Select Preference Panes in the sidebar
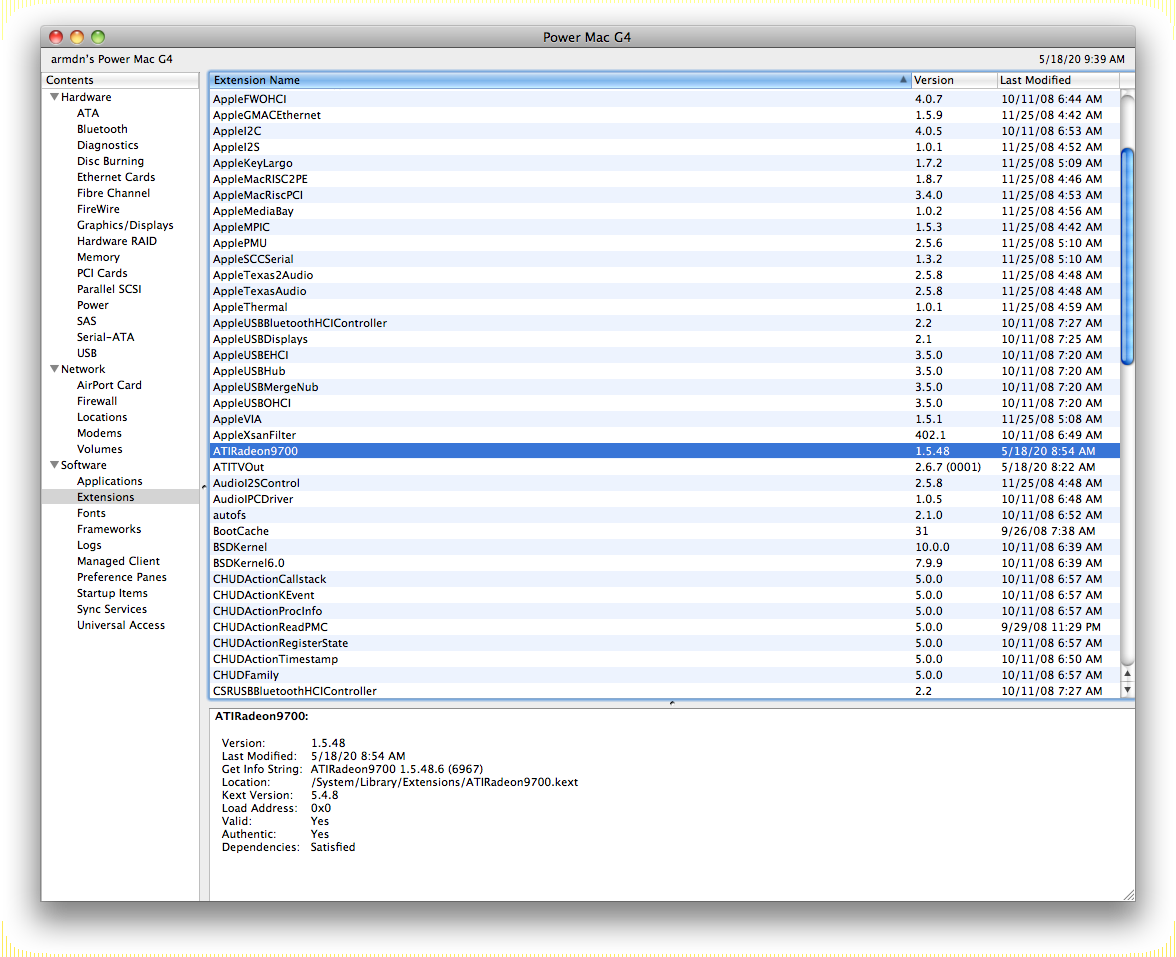This screenshot has width=1176, height=957. click(x=122, y=578)
